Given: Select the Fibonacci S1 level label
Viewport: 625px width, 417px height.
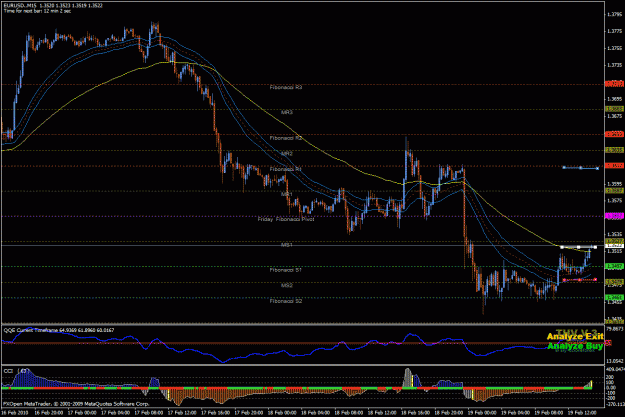Looking at the screenshot, I should 286,270.
